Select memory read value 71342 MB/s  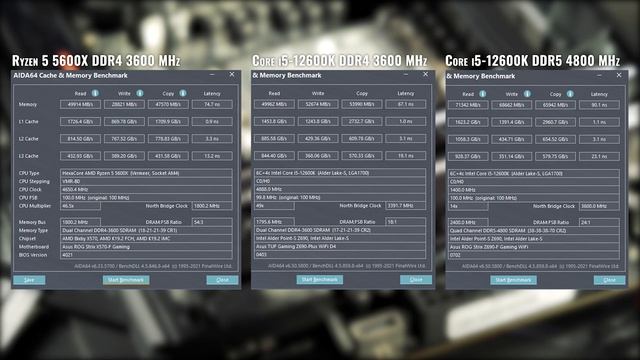468,105
